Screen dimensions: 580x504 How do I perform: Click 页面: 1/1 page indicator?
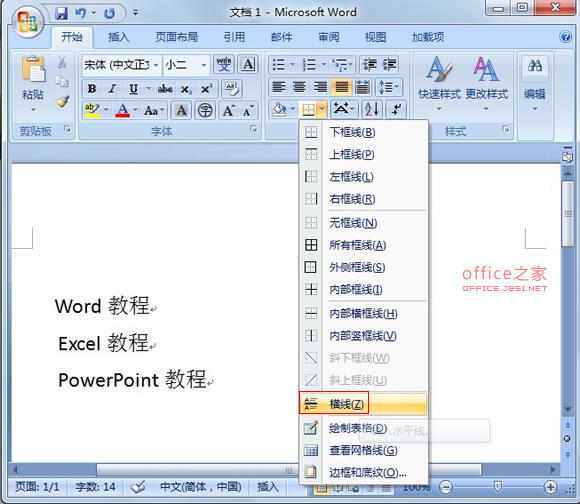[x=37, y=487]
